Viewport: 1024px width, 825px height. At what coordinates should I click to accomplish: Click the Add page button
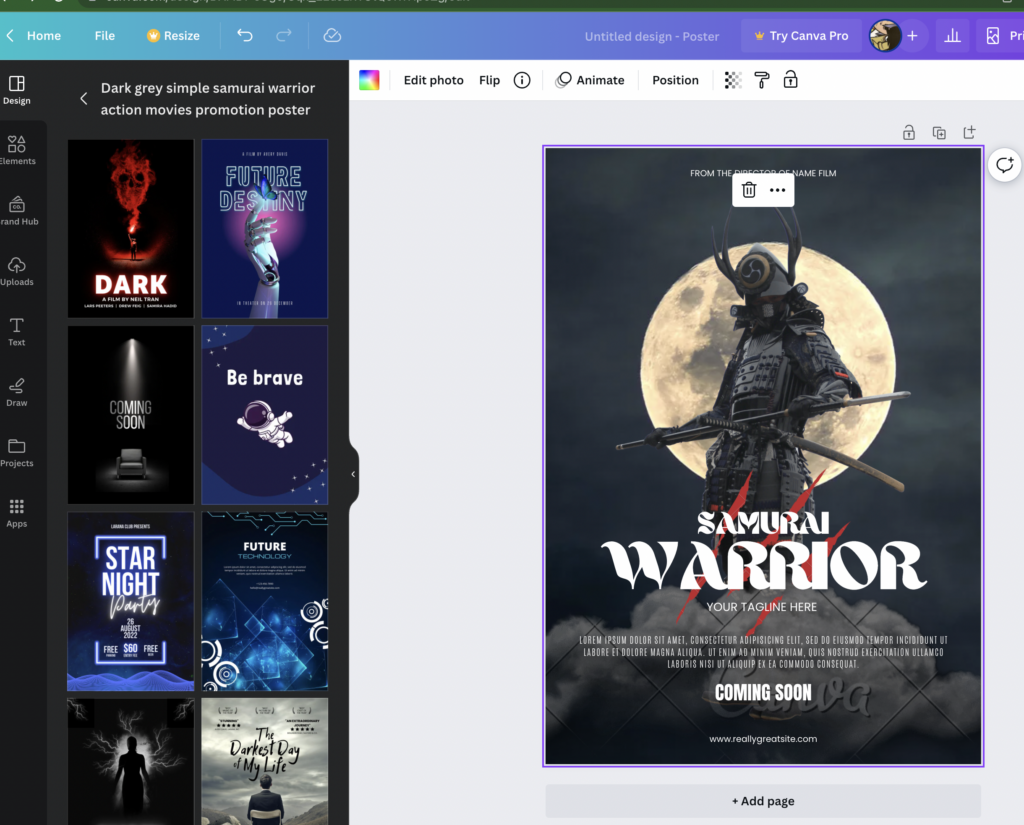[x=763, y=801]
